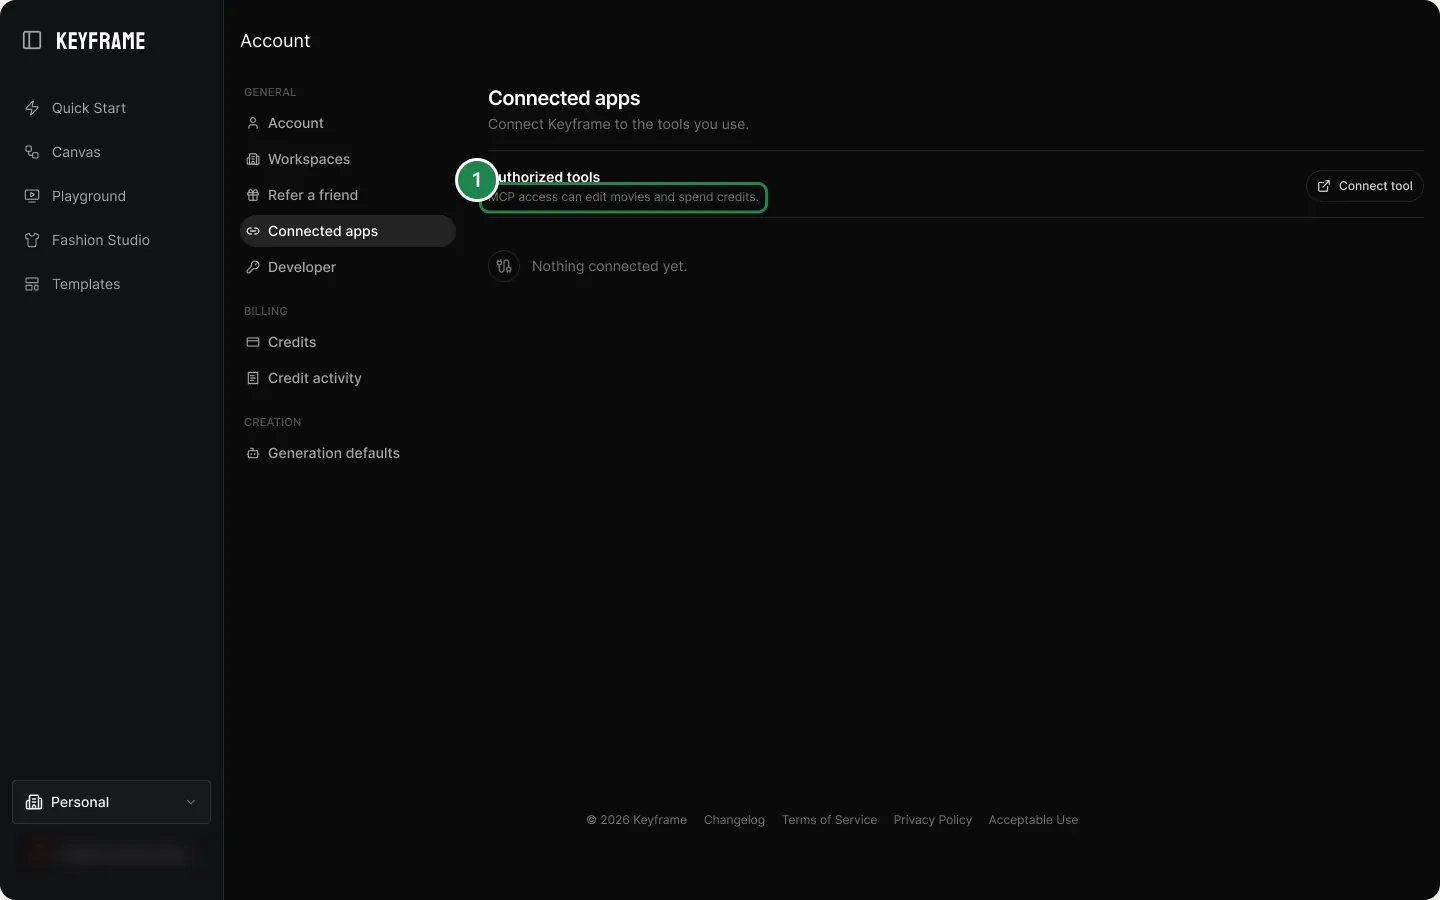Open Workspaces settings

(348, 159)
